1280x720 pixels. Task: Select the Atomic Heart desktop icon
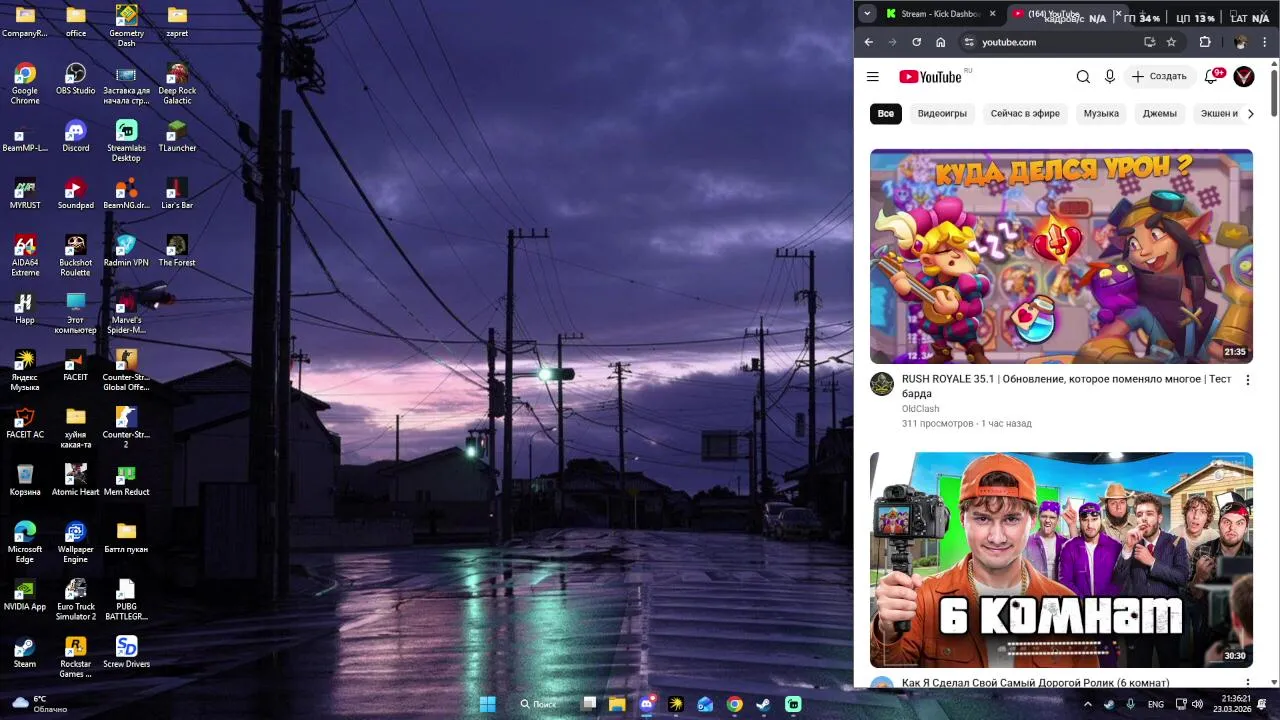click(x=76, y=481)
